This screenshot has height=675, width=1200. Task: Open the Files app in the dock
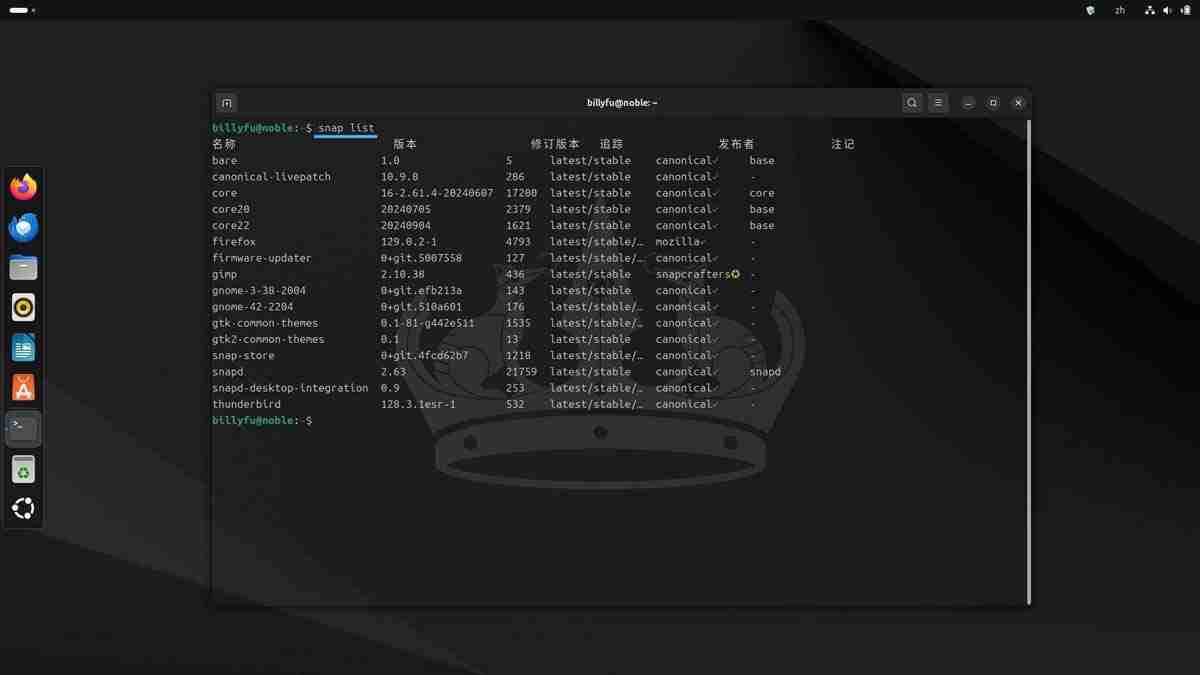(23, 267)
